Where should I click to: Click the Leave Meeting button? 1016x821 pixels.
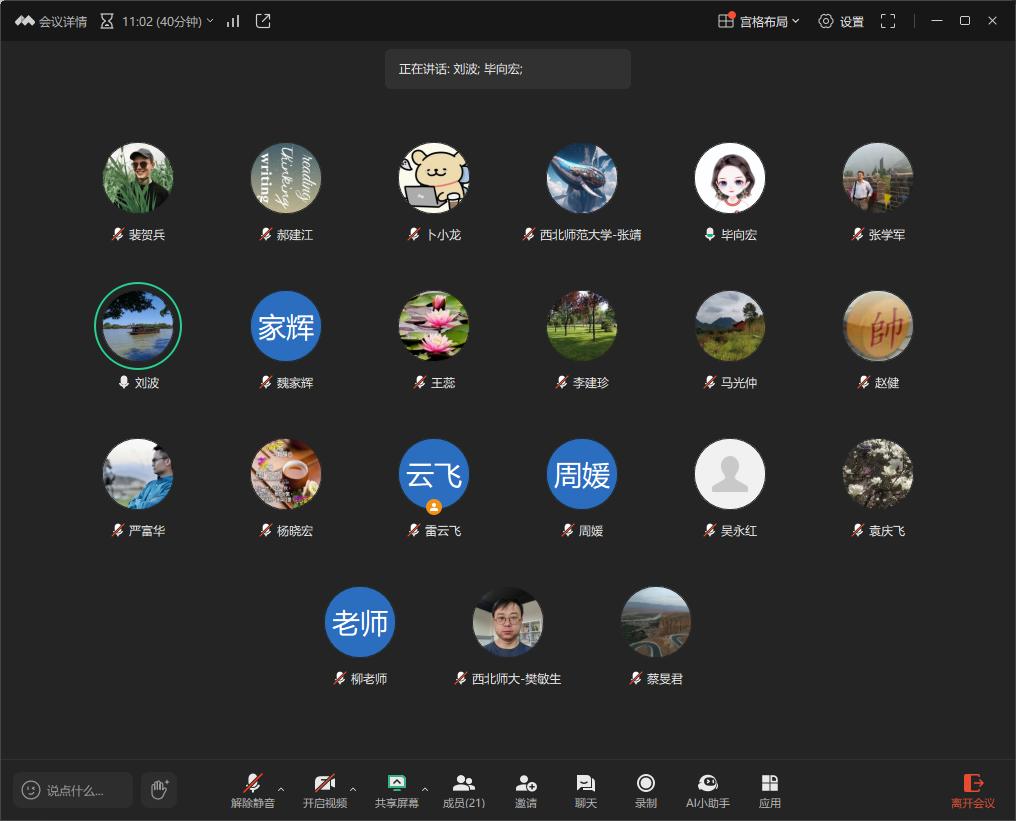pos(972,790)
